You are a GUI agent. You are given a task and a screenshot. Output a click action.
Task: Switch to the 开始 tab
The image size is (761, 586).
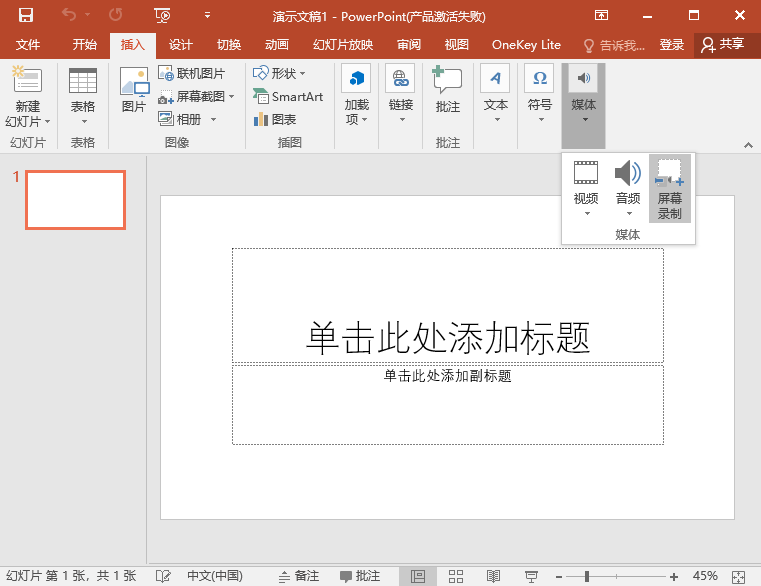(84, 45)
